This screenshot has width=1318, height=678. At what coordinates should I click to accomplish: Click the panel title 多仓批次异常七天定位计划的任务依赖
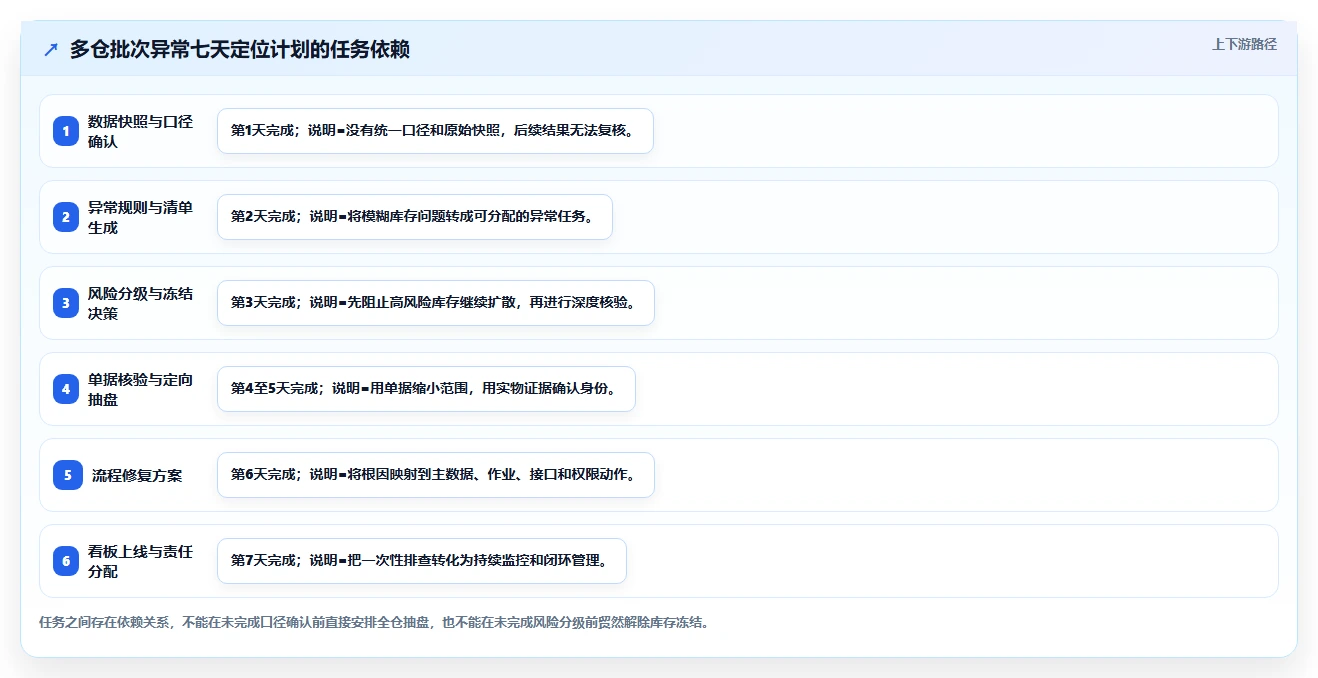pyautogui.click(x=240, y=50)
